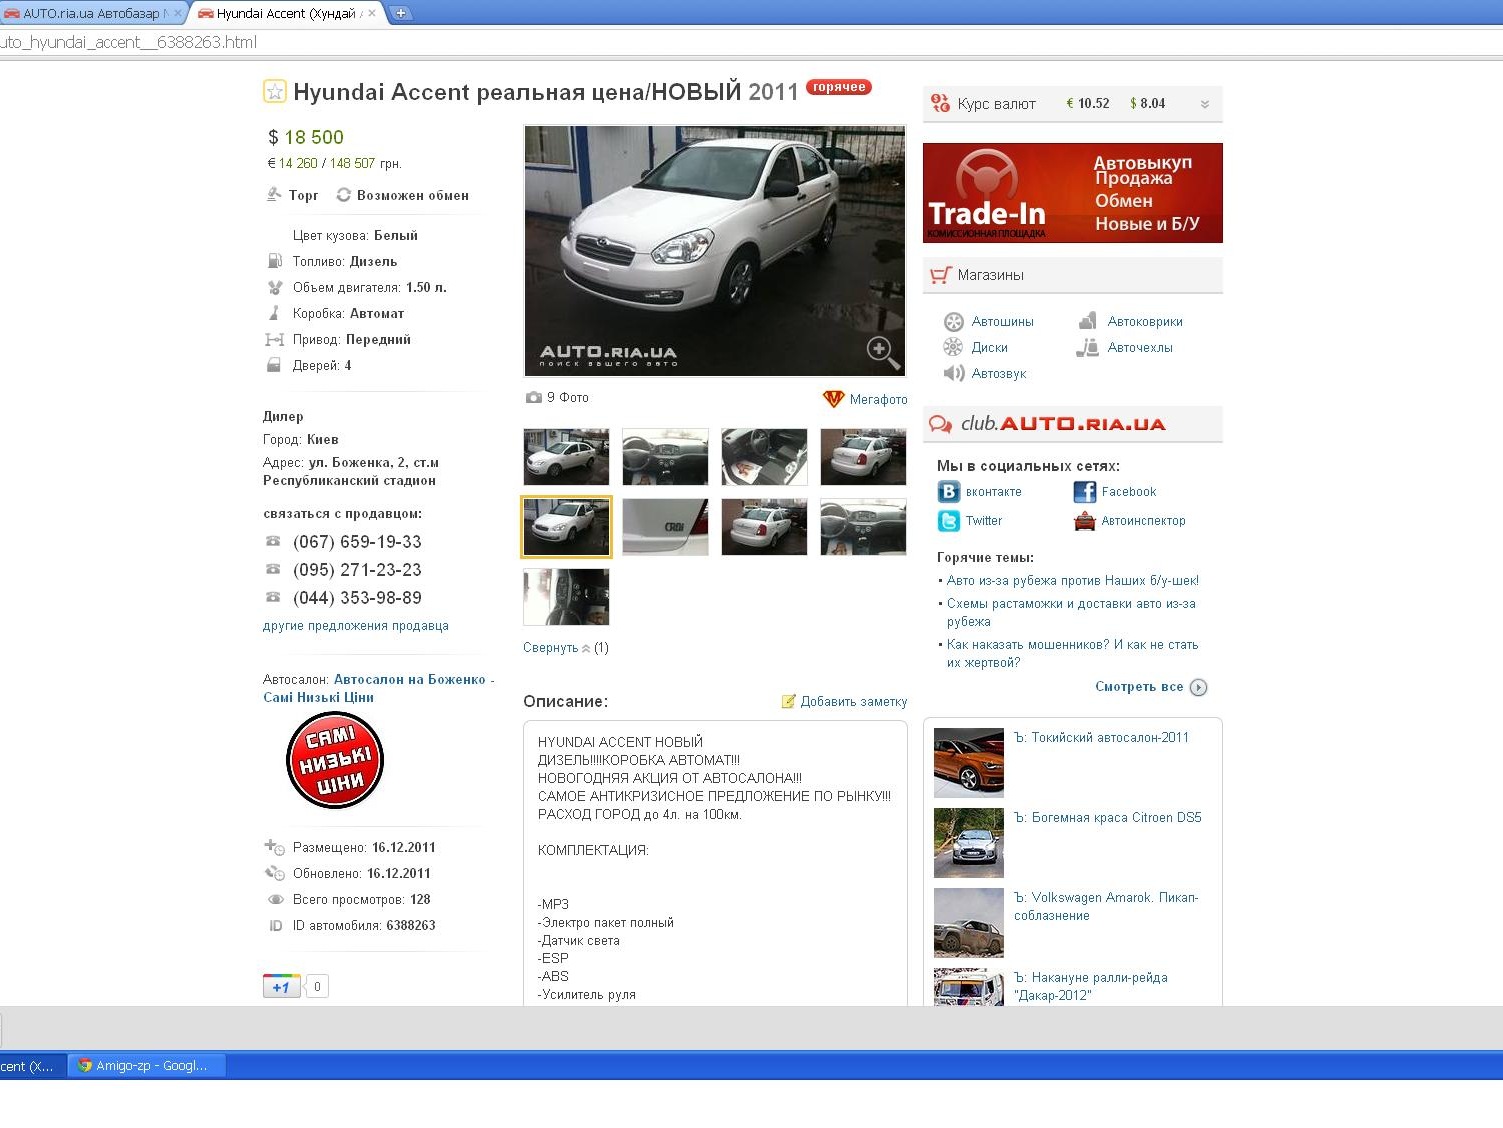
Task: Click the Citroen DS5 article thumbnail
Action: click(x=968, y=843)
